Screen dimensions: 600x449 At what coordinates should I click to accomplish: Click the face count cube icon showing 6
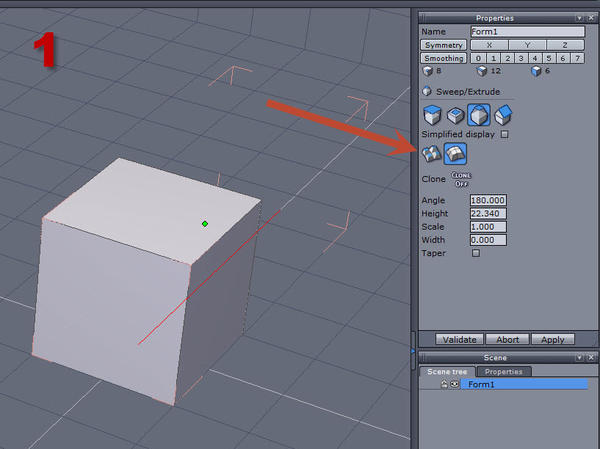536,71
